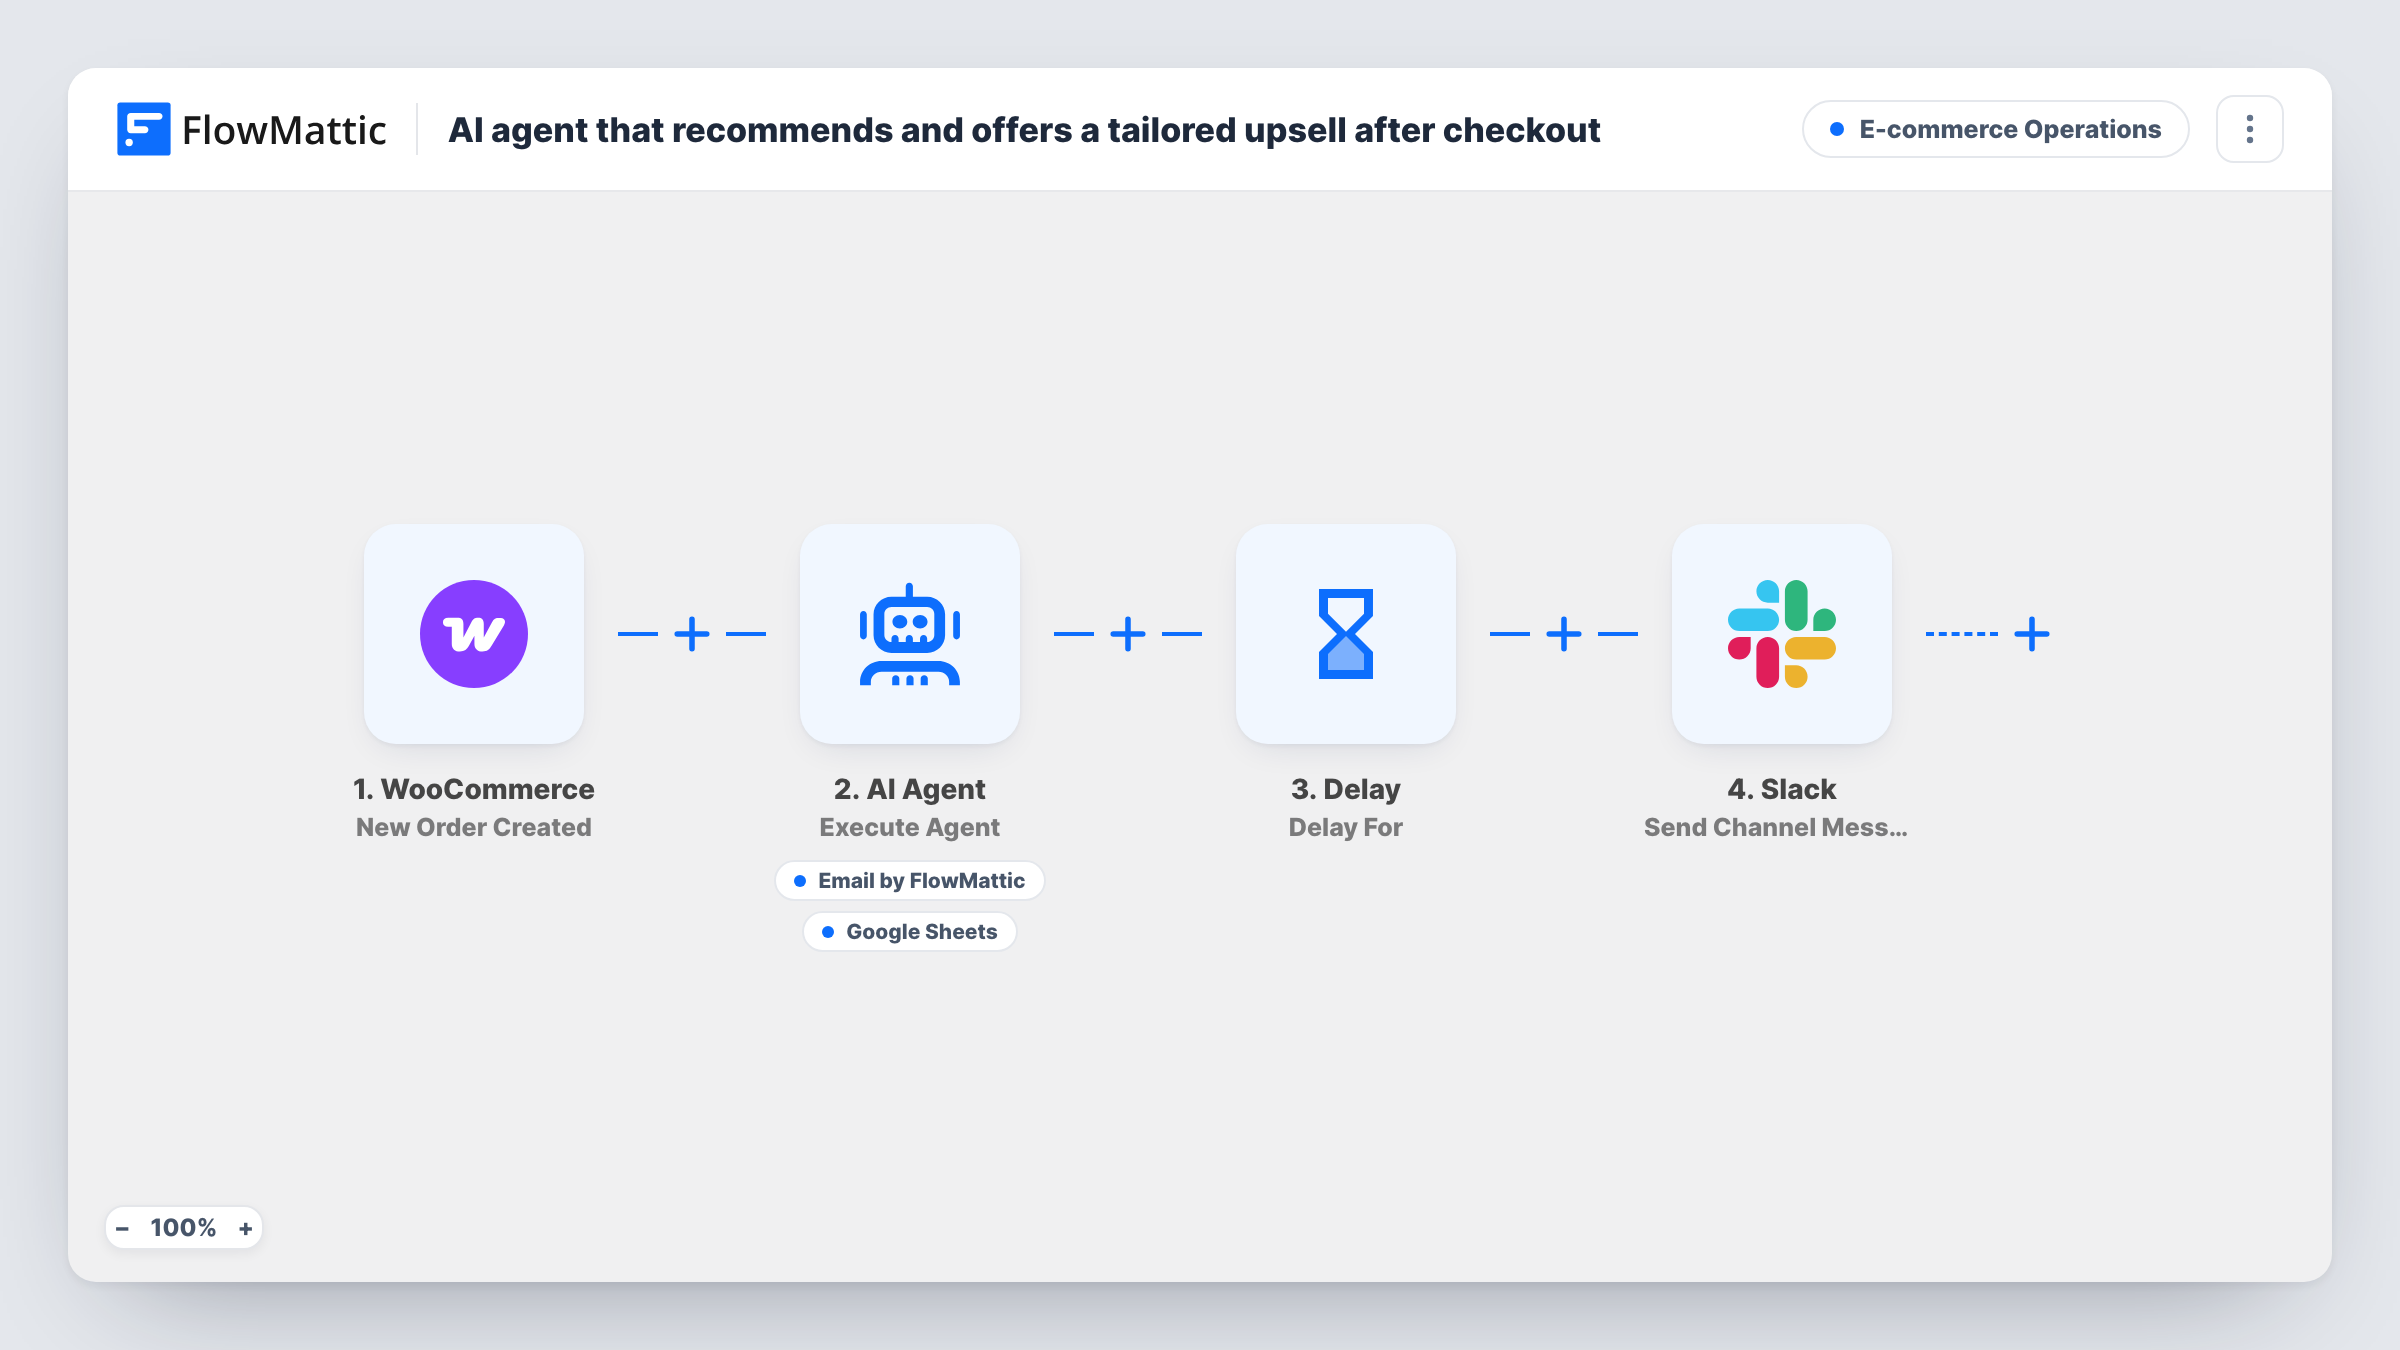Zoom in with the plus button
The image size is (2400, 1350).
(245, 1228)
